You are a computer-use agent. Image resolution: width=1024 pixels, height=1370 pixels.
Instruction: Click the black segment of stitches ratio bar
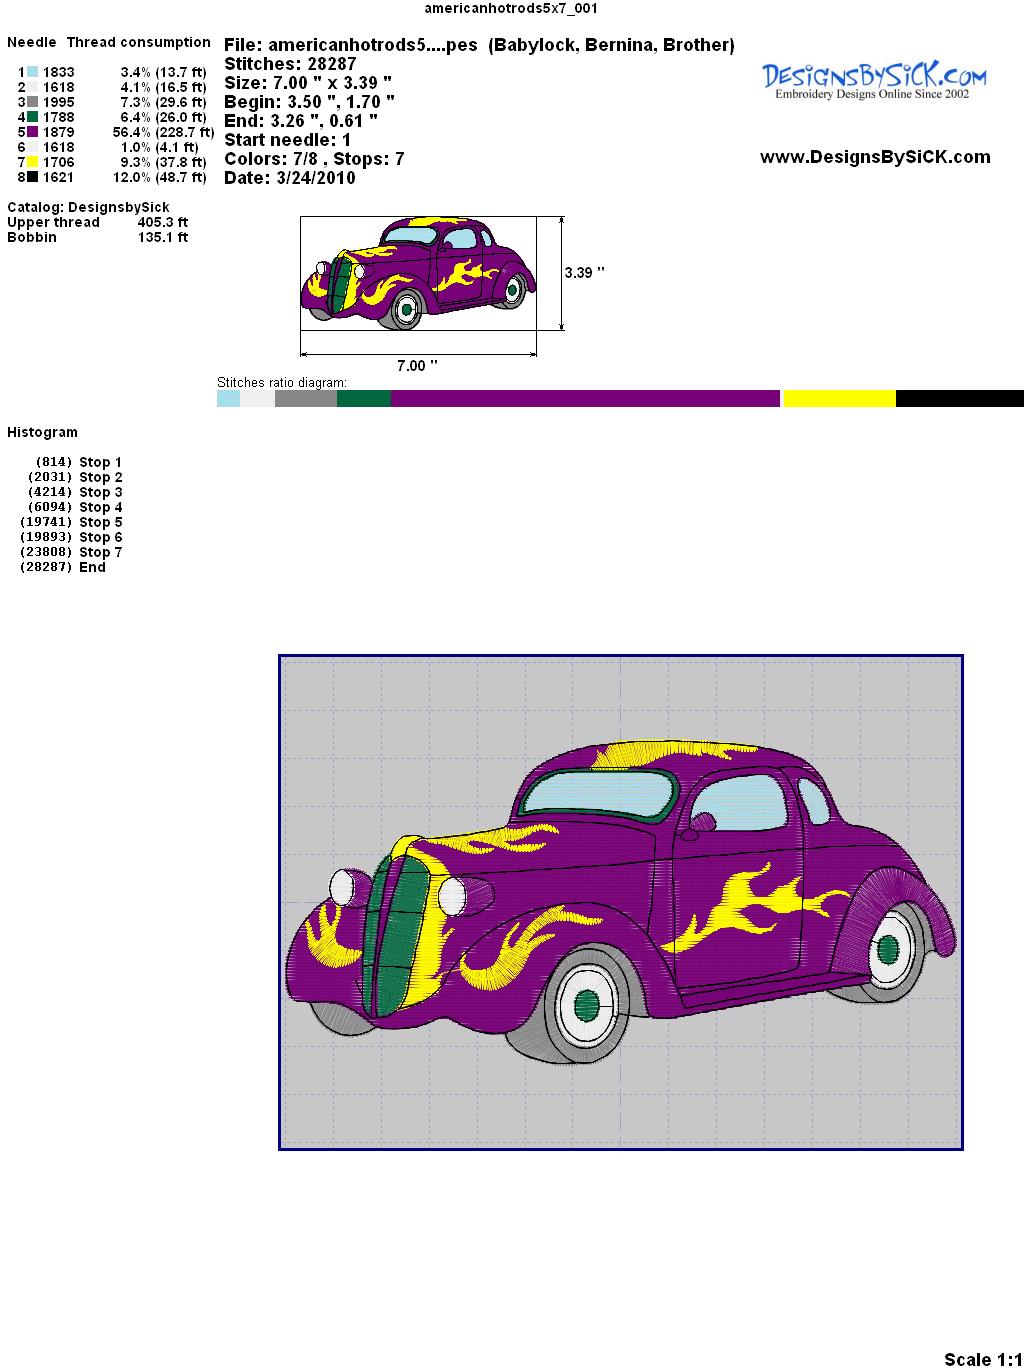click(x=959, y=399)
